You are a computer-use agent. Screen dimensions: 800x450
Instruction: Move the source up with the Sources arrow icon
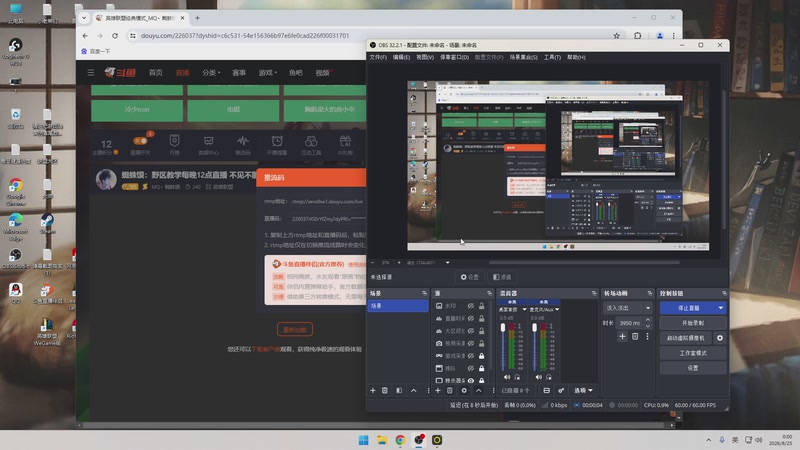coord(479,390)
